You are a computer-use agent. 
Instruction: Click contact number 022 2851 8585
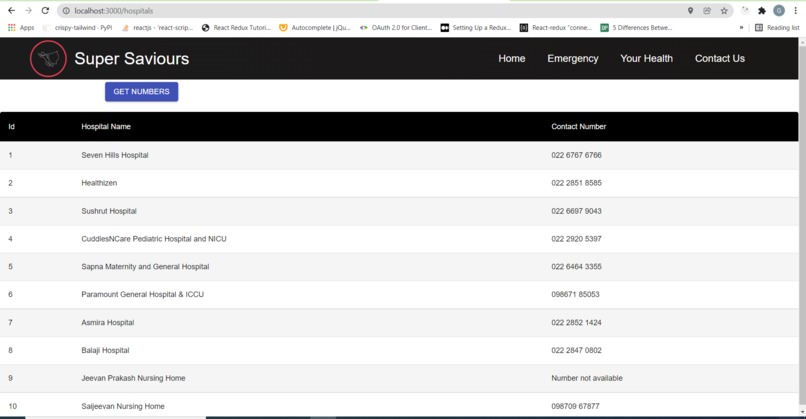pos(576,183)
